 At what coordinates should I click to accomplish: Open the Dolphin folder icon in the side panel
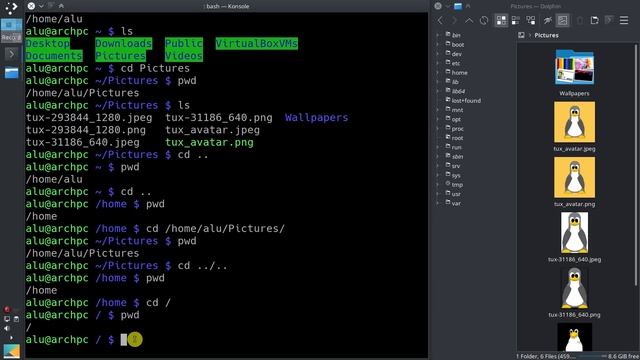(x=11, y=73)
